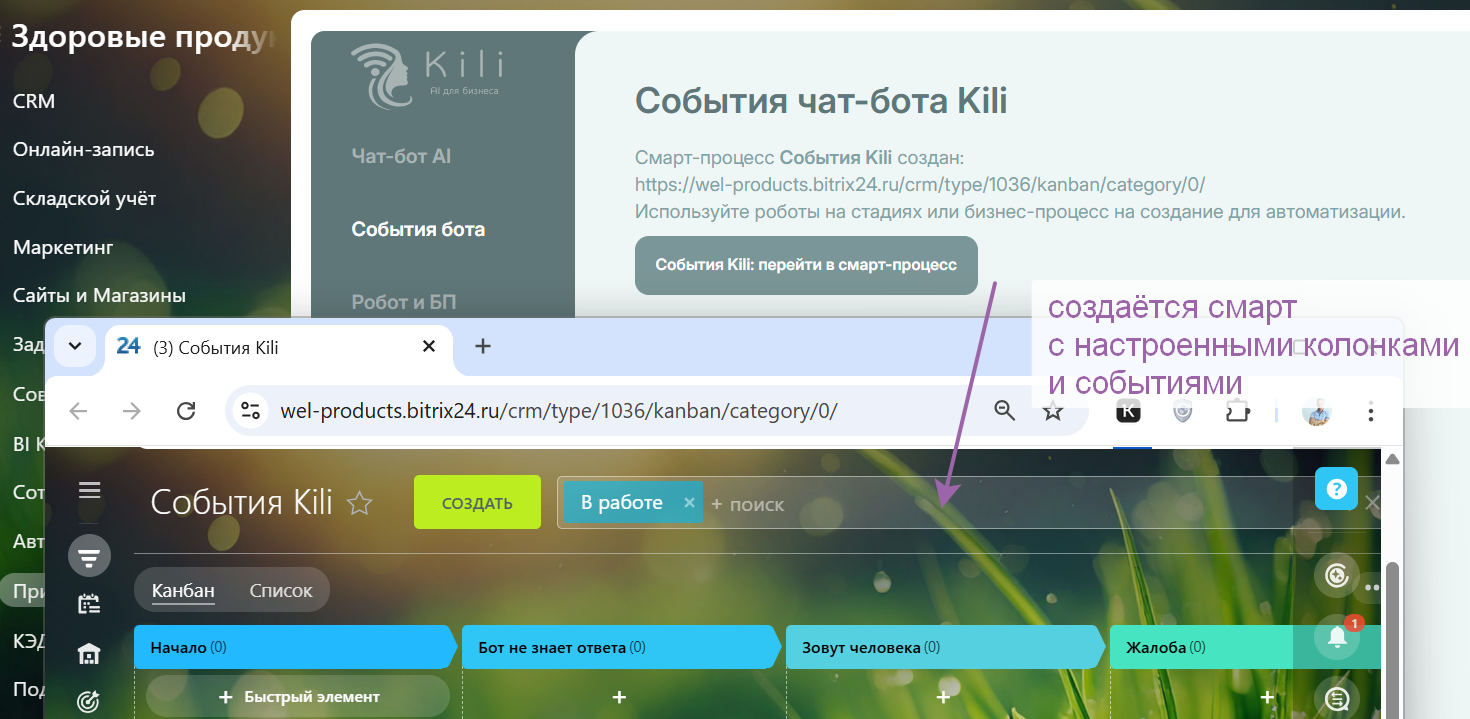Viewport: 1470px width, 719px height.
Task: Open Чат-бот AI in Kili menu
Action: pyautogui.click(x=401, y=156)
